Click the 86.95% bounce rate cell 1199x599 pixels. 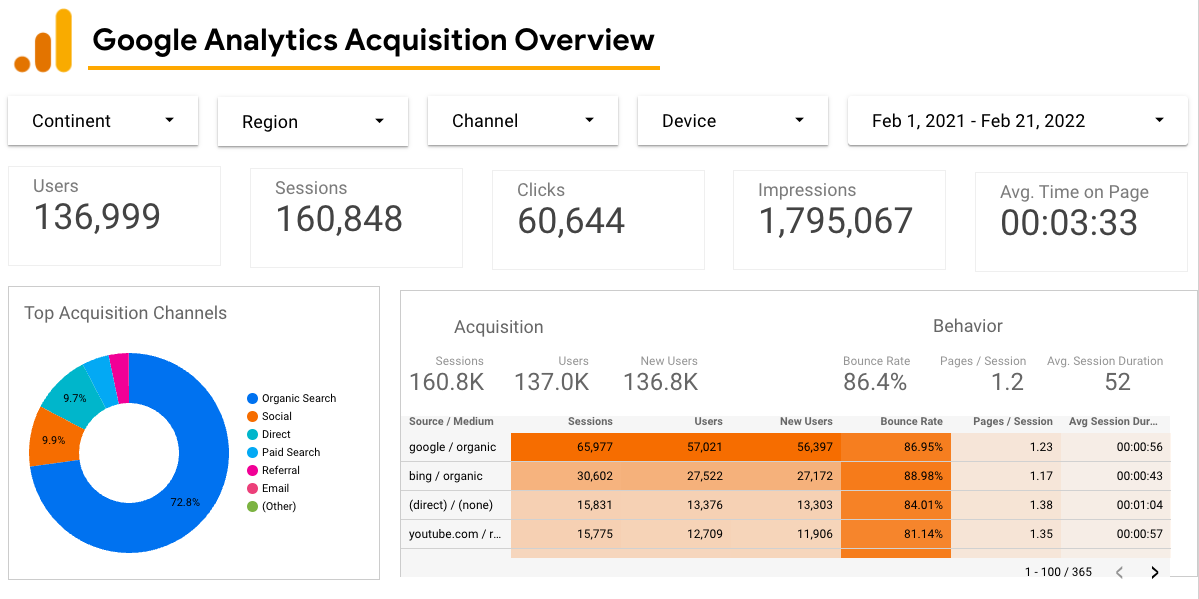click(x=896, y=447)
